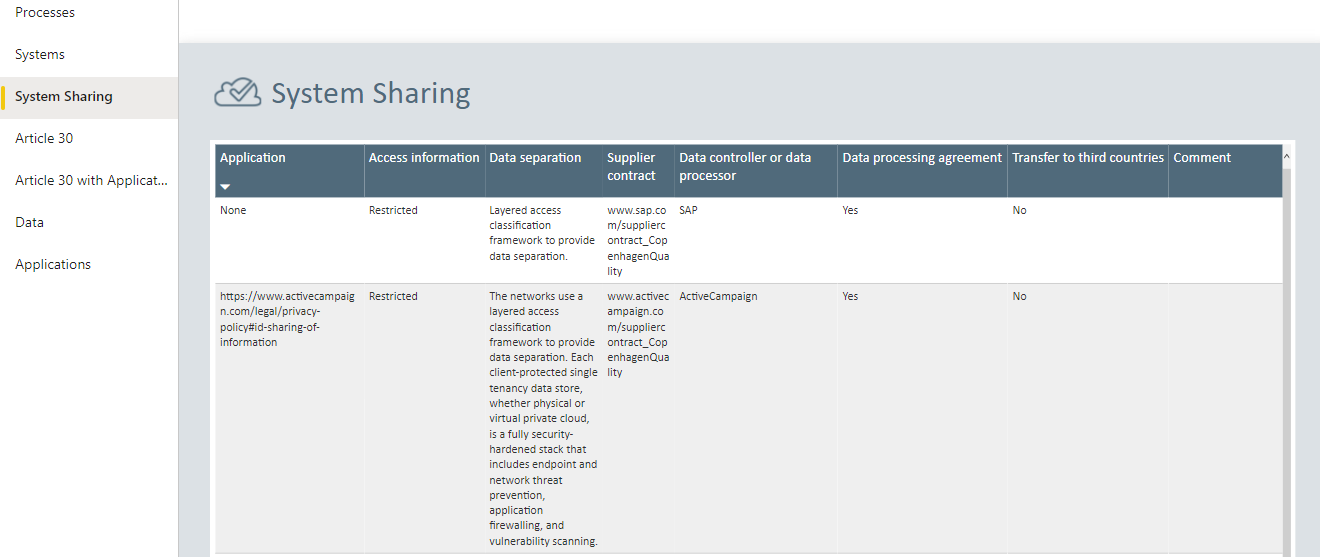Click the Comment column header

pyautogui.click(x=1202, y=158)
